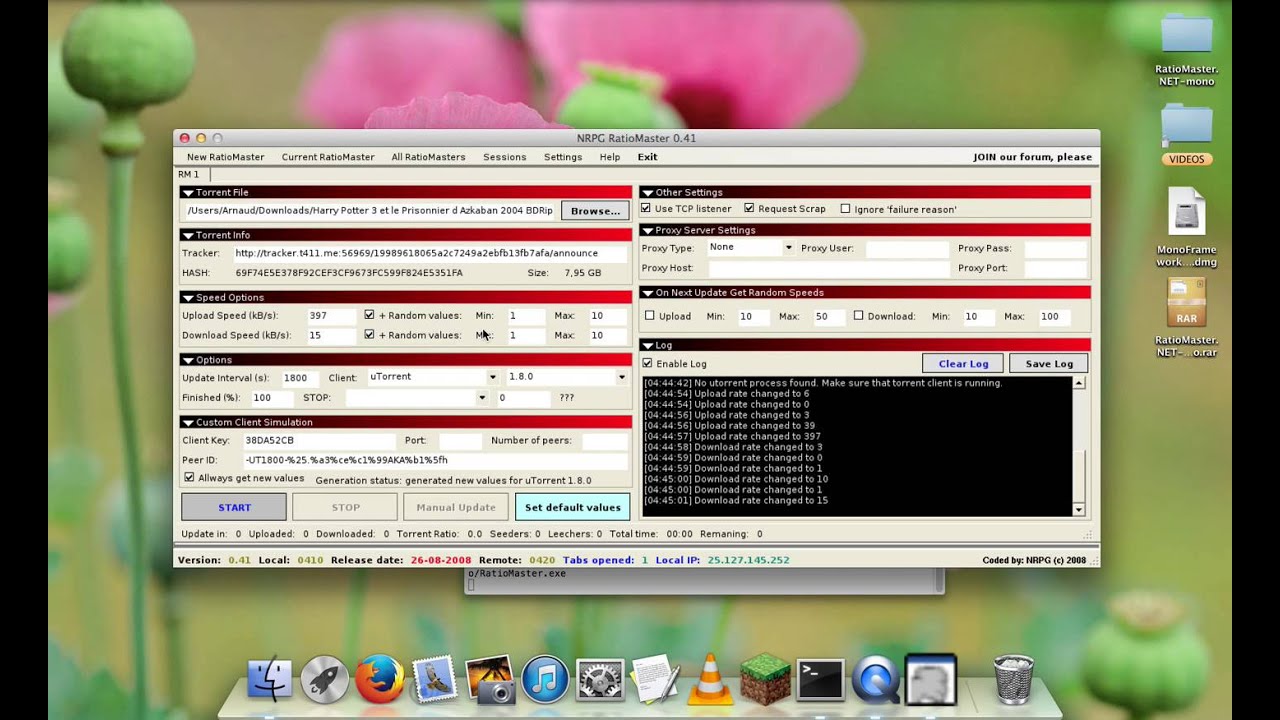Check the Upload random speeds box
Image resolution: width=1280 pixels, height=720 pixels.
(650, 316)
